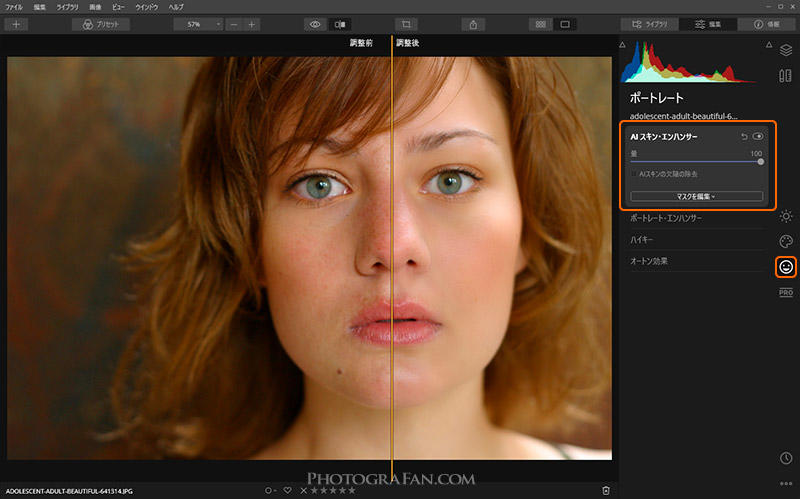Open the Canvas tools icon
This screenshot has height=499, width=800.
click(x=786, y=76)
